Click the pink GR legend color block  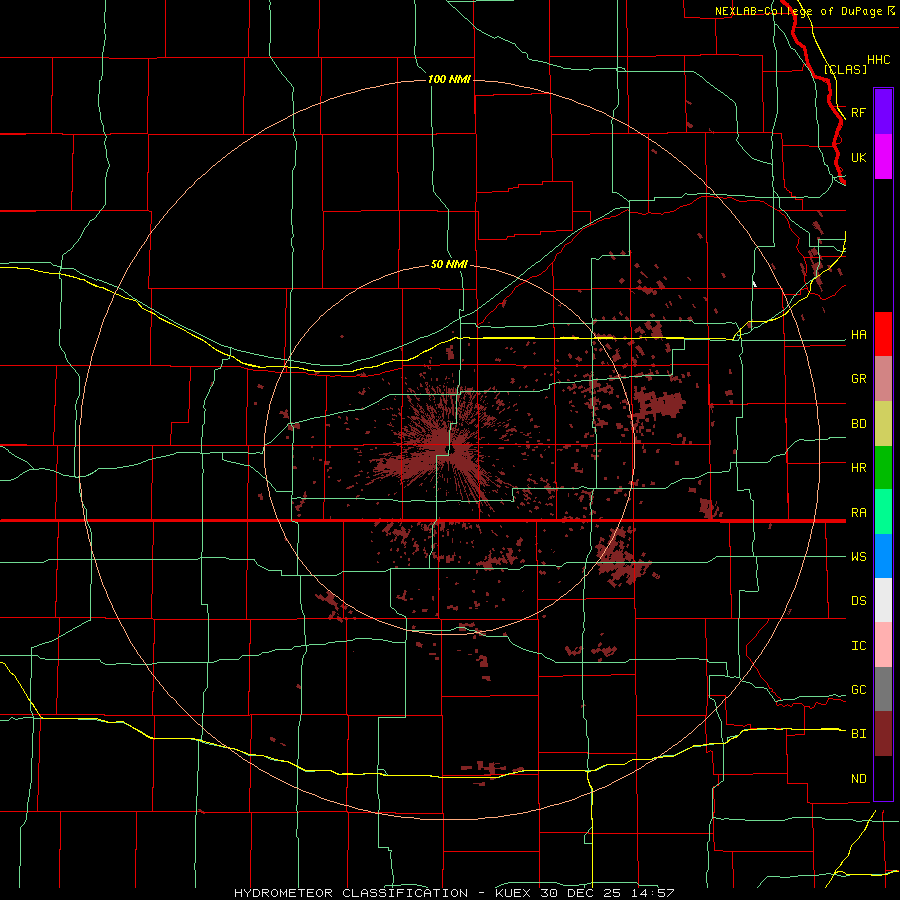point(883,379)
